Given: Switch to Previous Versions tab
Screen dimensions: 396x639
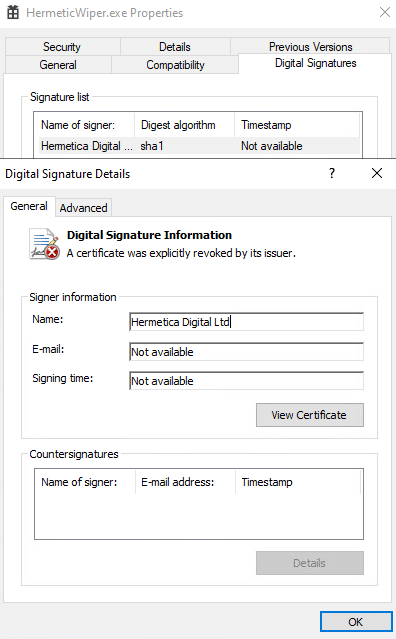Looking at the screenshot, I should click(310, 46).
